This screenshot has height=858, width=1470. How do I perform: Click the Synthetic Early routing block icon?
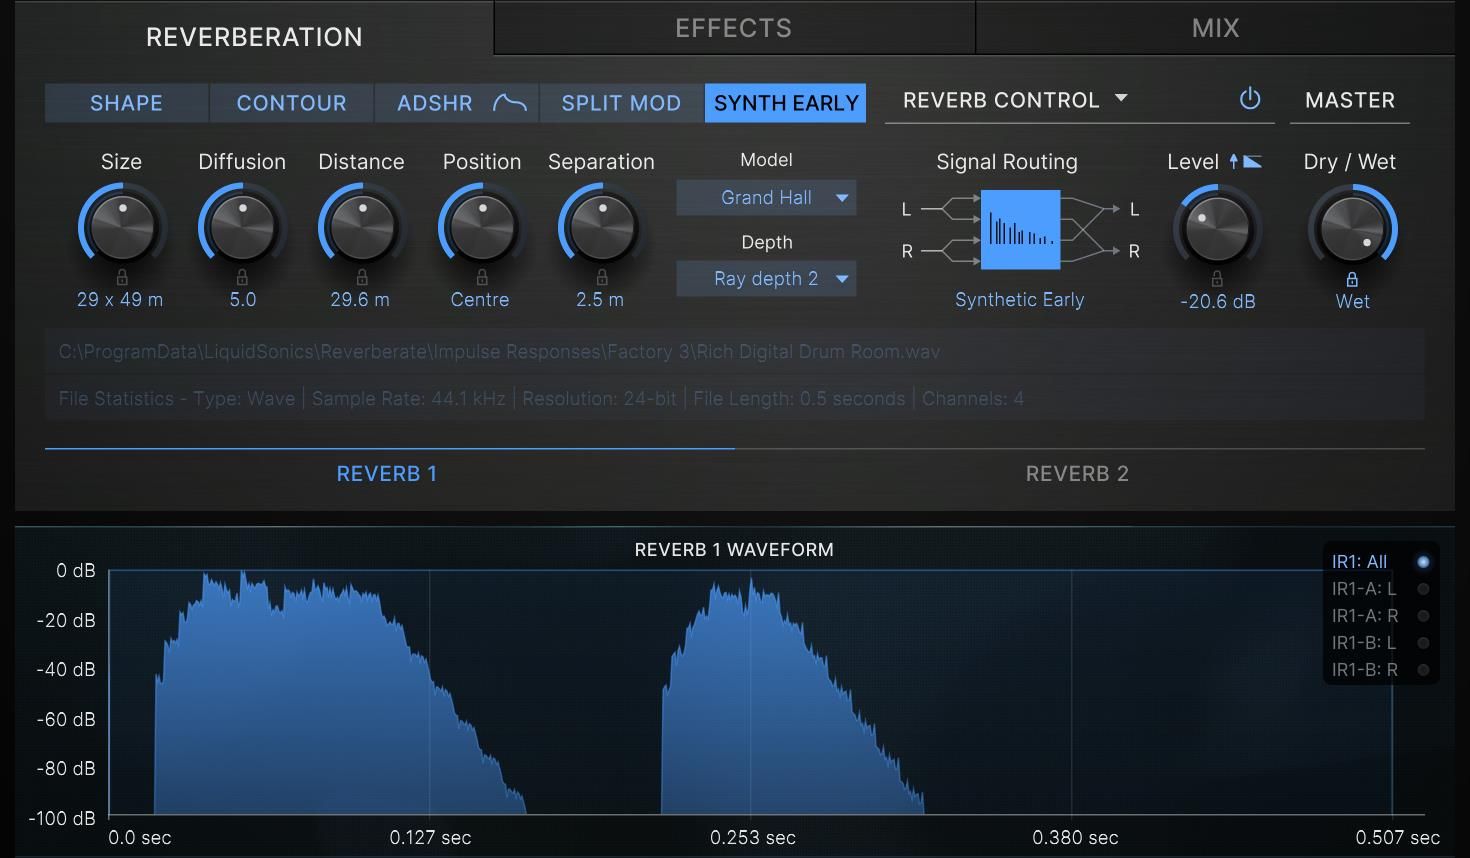point(1020,230)
